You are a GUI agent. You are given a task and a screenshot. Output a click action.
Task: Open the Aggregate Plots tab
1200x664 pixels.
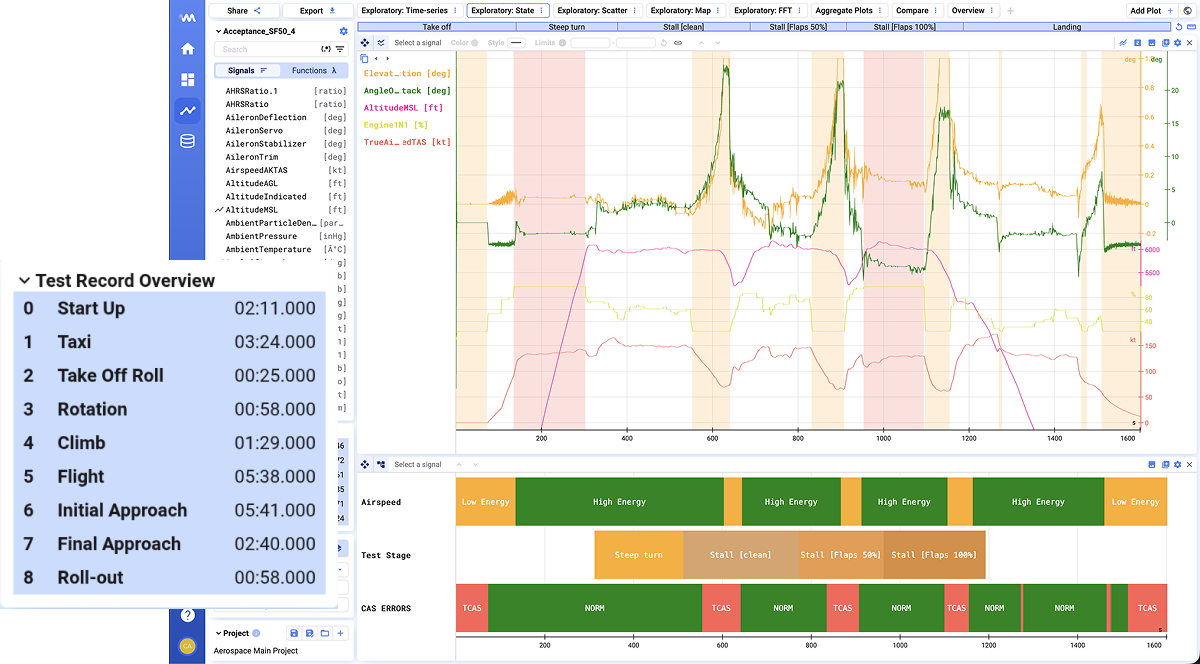coord(845,11)
